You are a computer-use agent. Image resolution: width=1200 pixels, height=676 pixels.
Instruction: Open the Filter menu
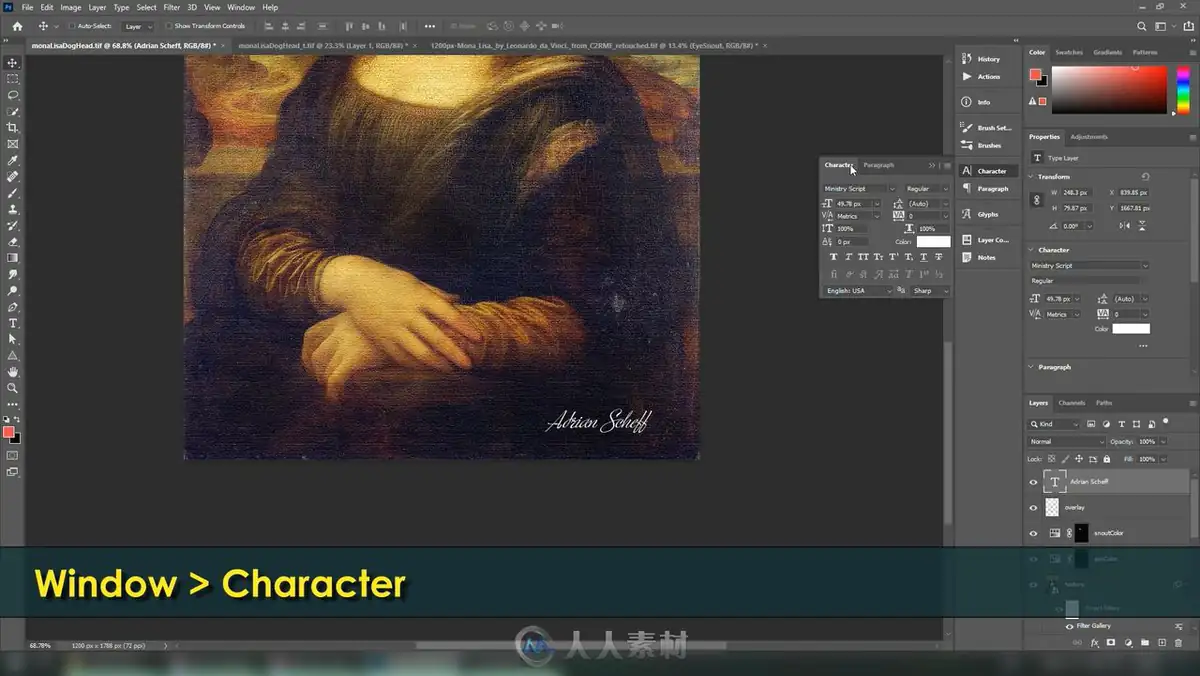coord(172,7)
